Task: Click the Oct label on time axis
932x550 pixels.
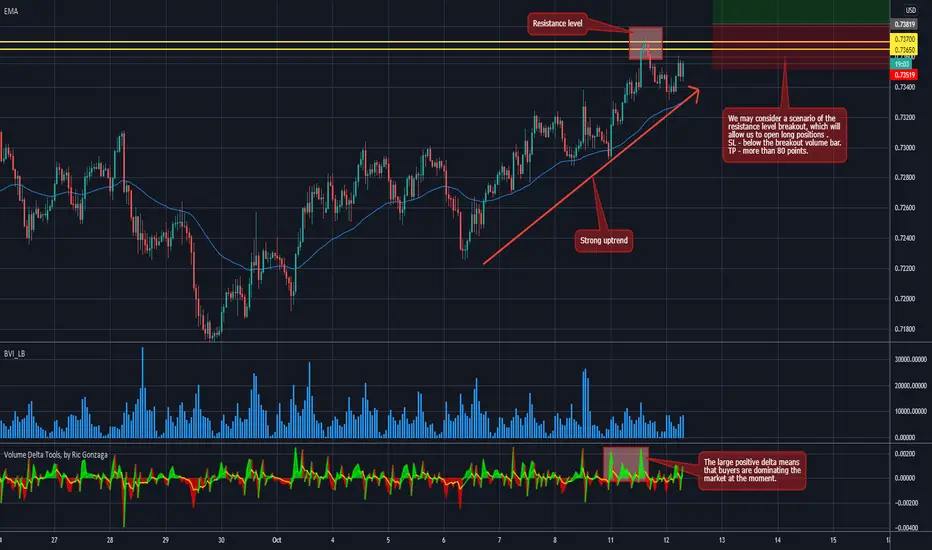Action: click(276, 540)
